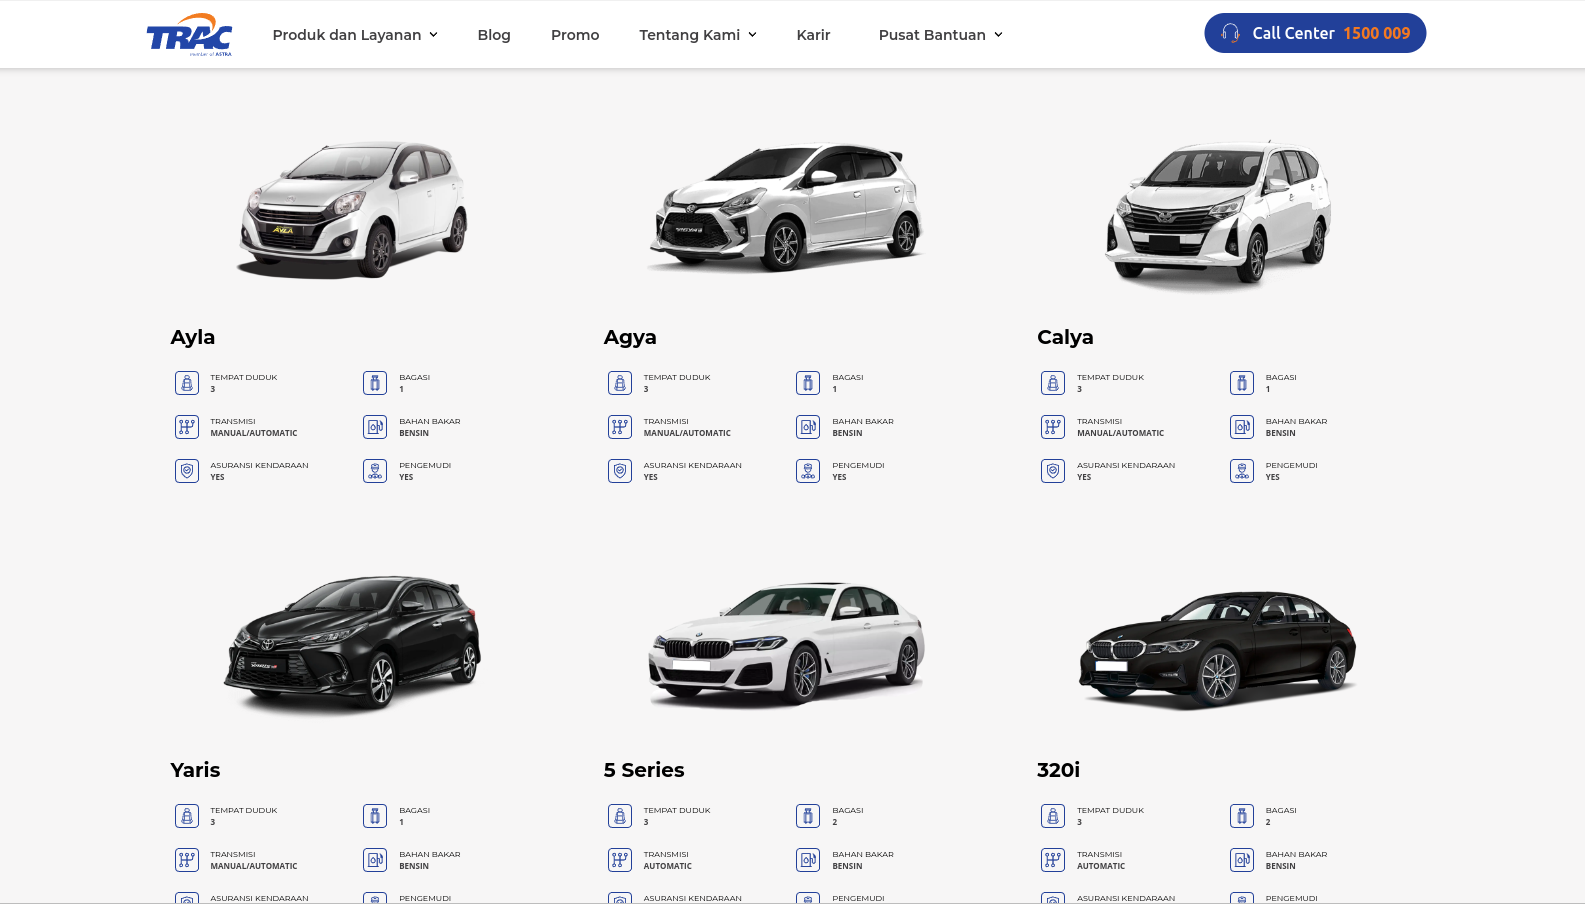This screenshot has width=1585, height=904.
Task: Expand the Tentang Kami dropdown
Action: (x=698, y=35)
